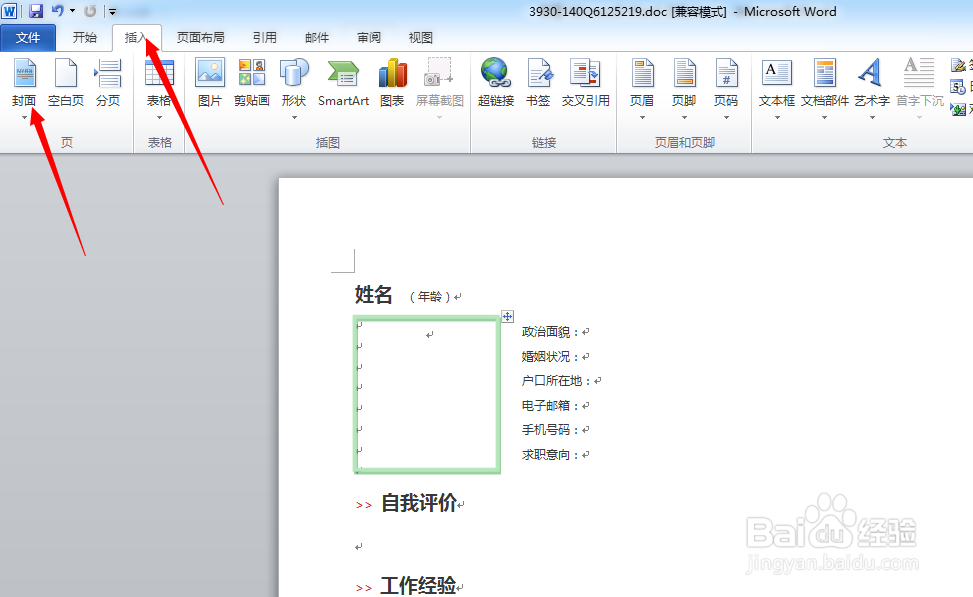Switch to the Mailings (邮件) tab
Screen dimensions: 973x597
pos(317,38)
